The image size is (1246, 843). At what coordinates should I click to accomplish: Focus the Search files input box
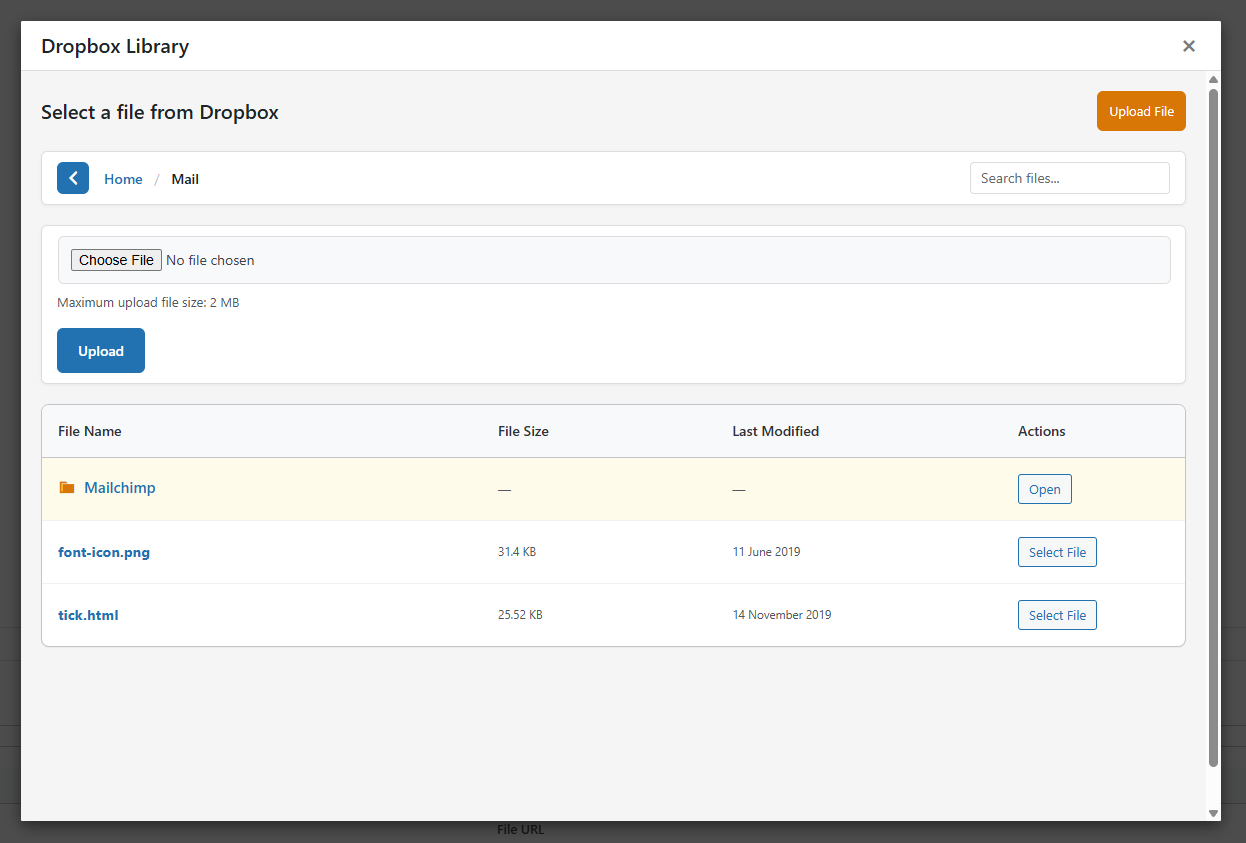coord(1069,178)
